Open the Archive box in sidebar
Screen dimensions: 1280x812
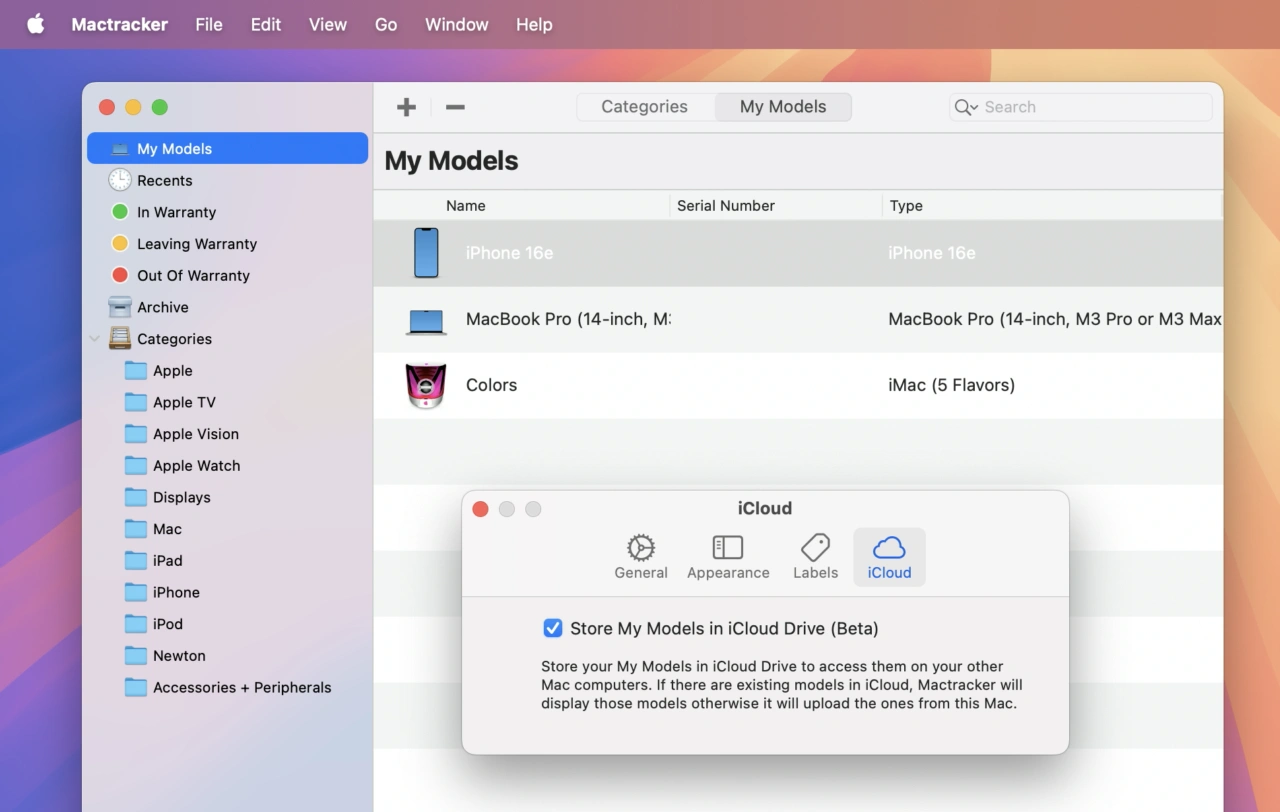tap(162, 308)
